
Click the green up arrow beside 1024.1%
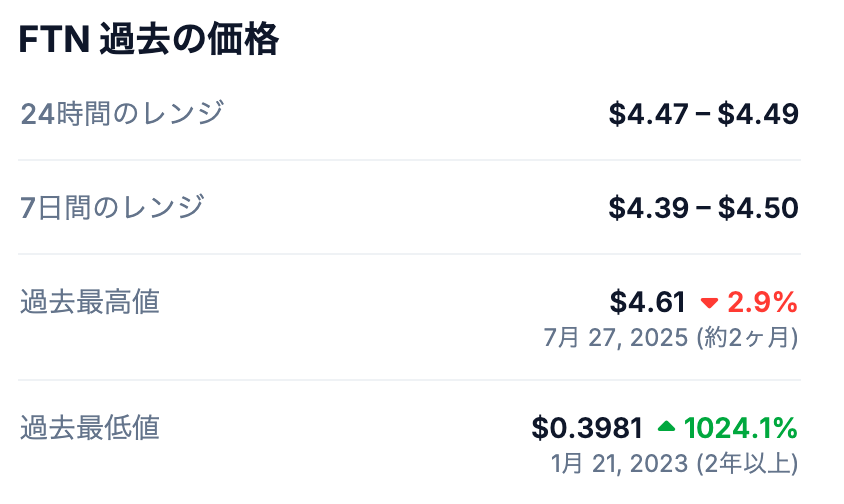point(667,428)
